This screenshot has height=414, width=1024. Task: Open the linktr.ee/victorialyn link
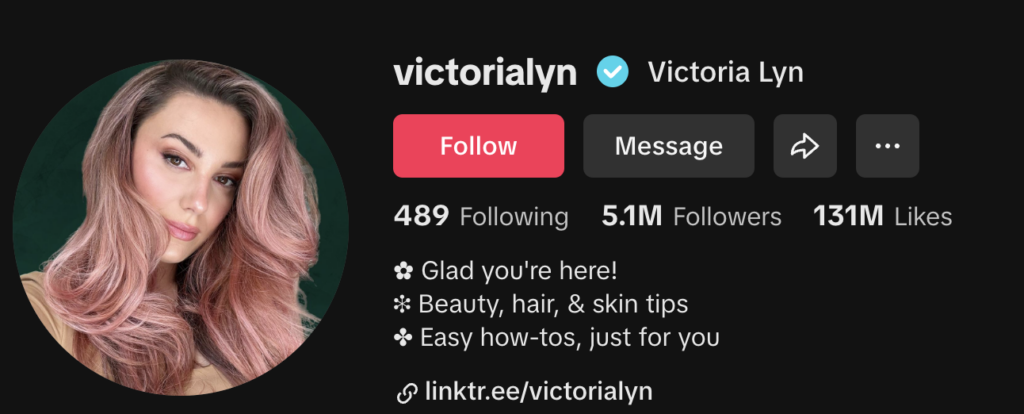[x=539, y=392]
